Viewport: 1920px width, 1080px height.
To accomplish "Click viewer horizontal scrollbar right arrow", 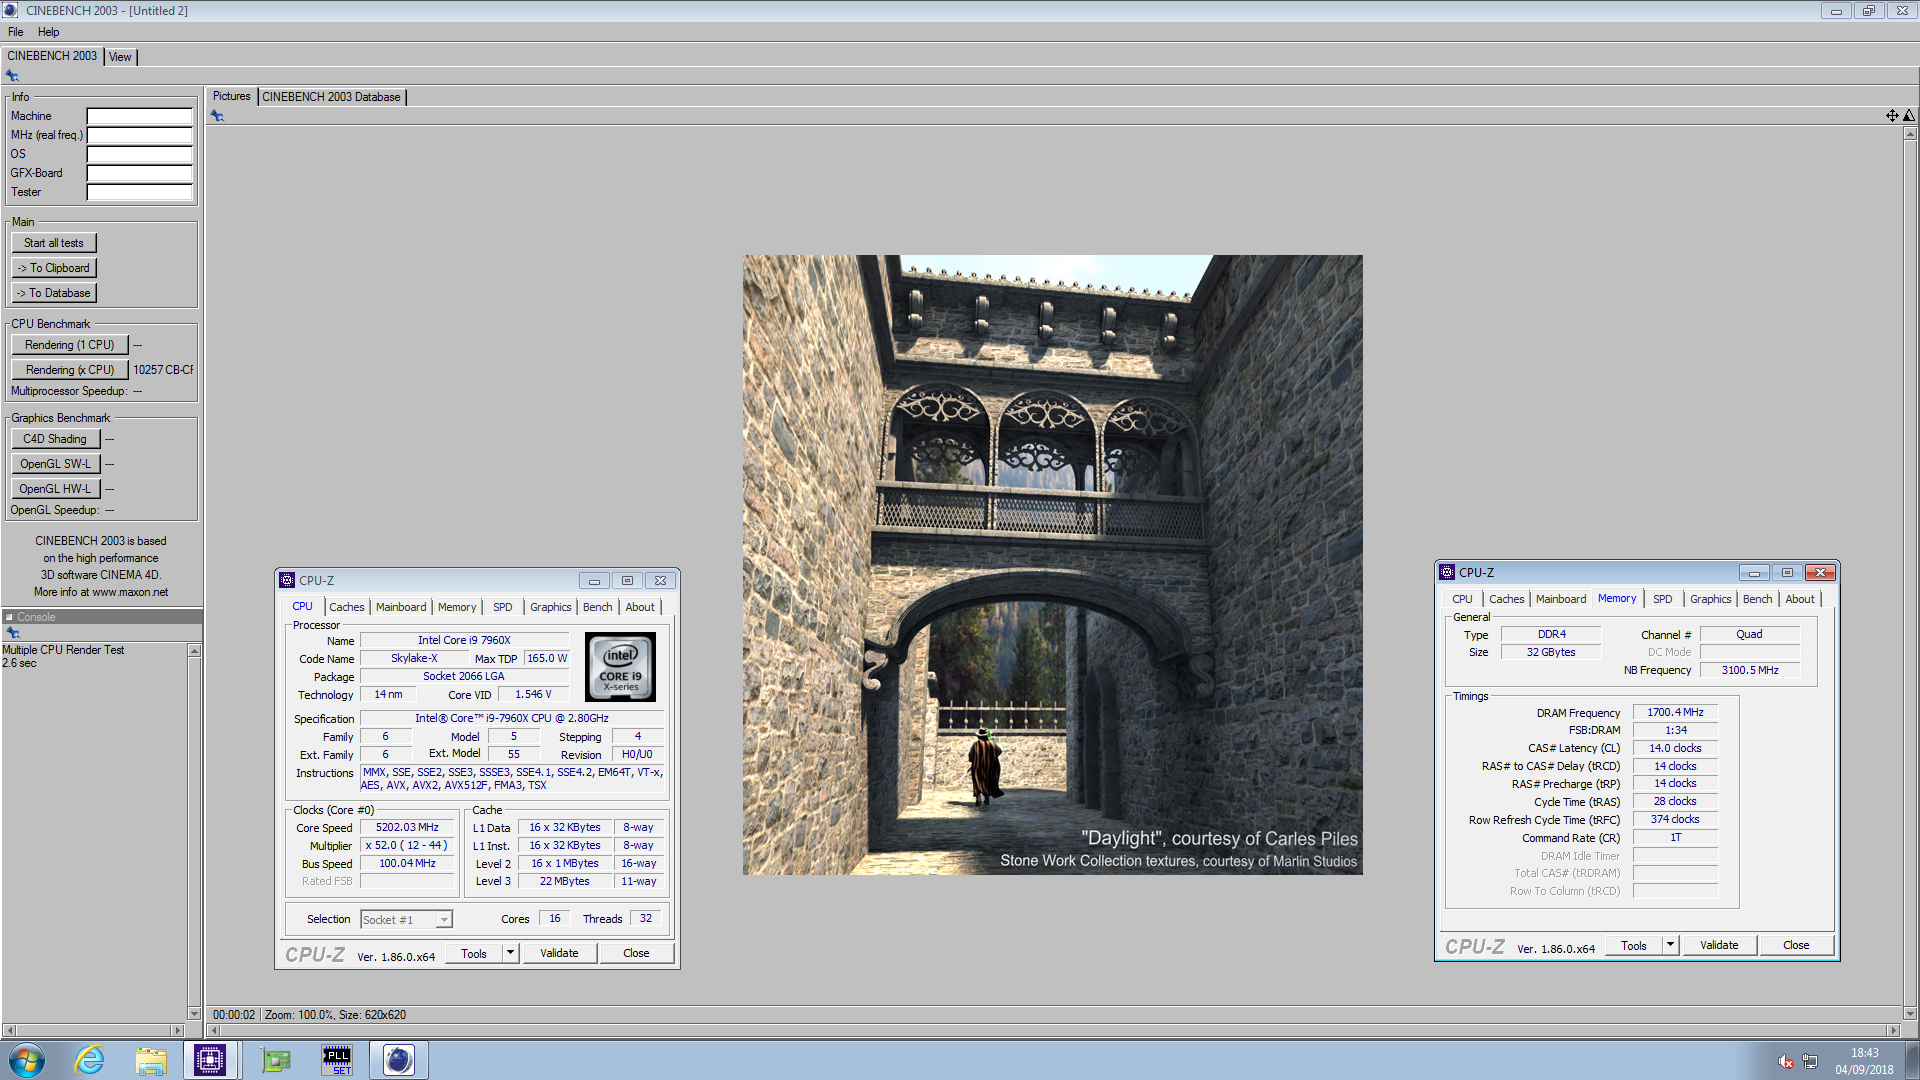I will coord(1892,1030).
